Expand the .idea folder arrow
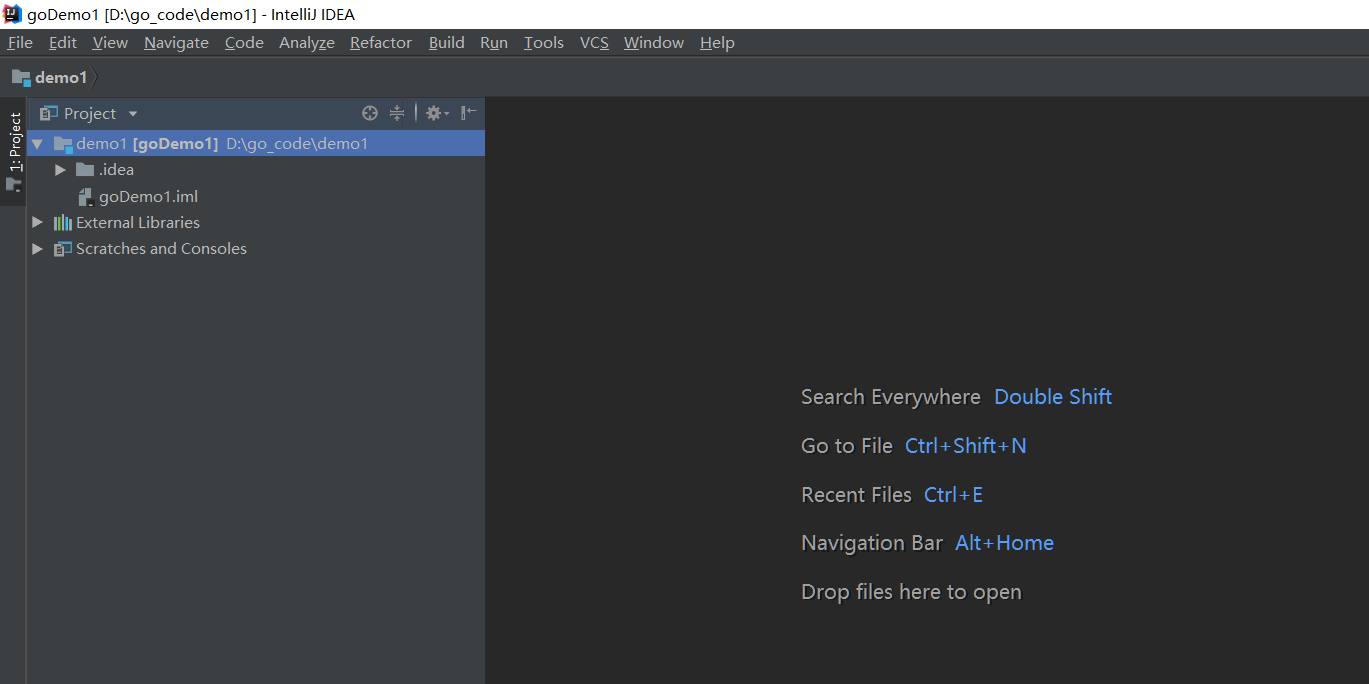 pyautogui.click(x=60, y=170)
